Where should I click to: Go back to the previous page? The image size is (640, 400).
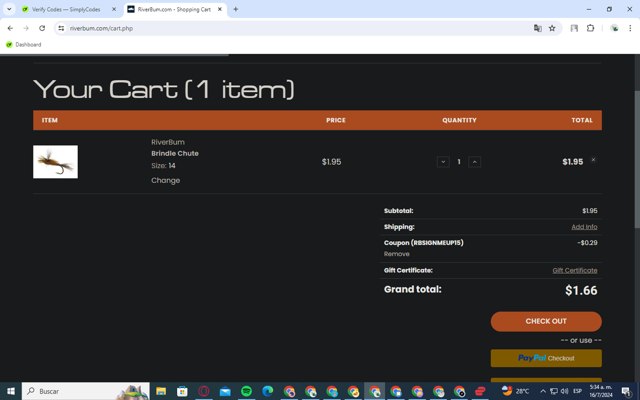point(10,28)
